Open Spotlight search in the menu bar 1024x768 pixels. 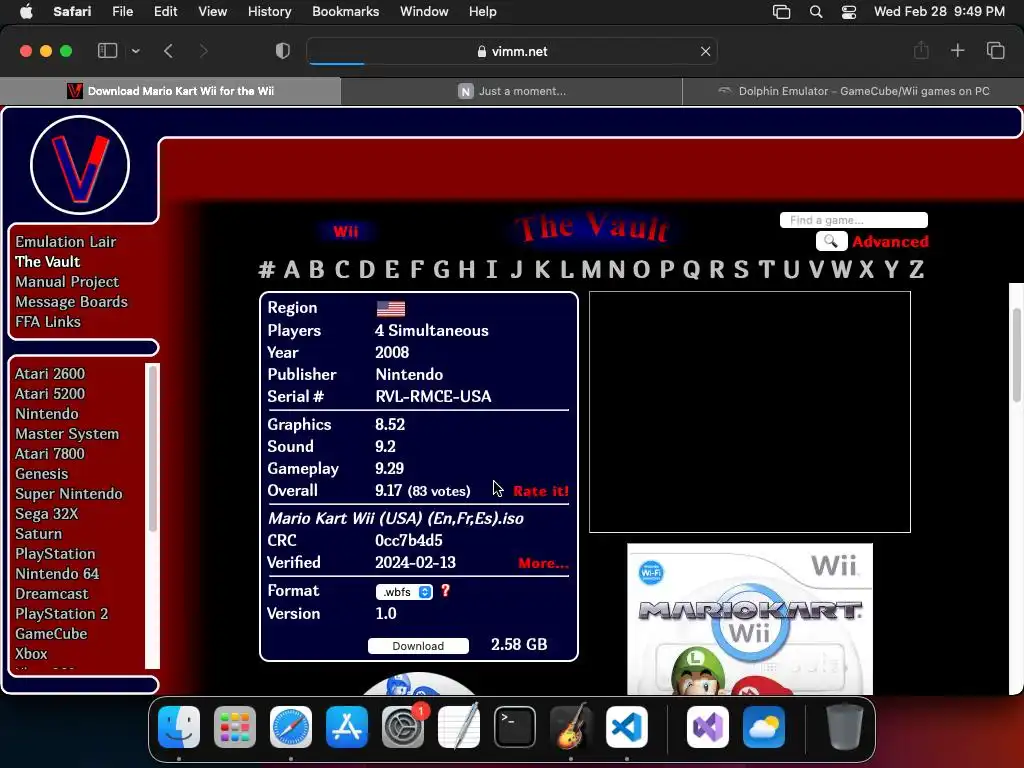coord(816,12)
